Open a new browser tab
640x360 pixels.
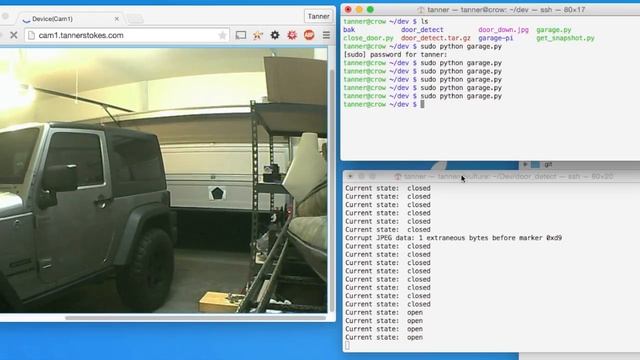pos(135,19)
